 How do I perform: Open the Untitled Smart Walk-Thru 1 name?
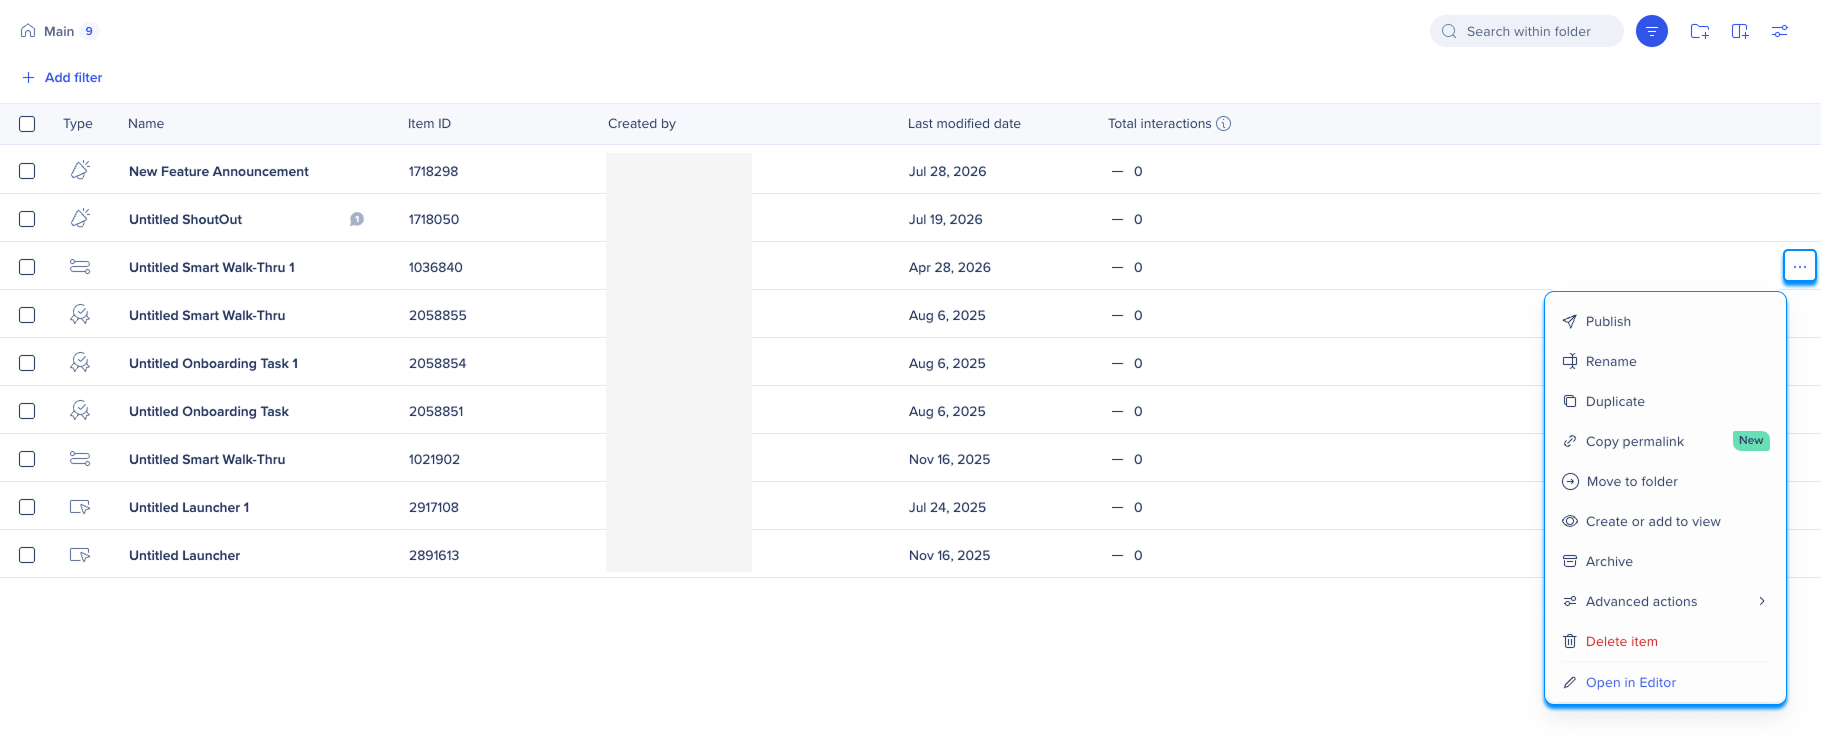coord(212,267)
